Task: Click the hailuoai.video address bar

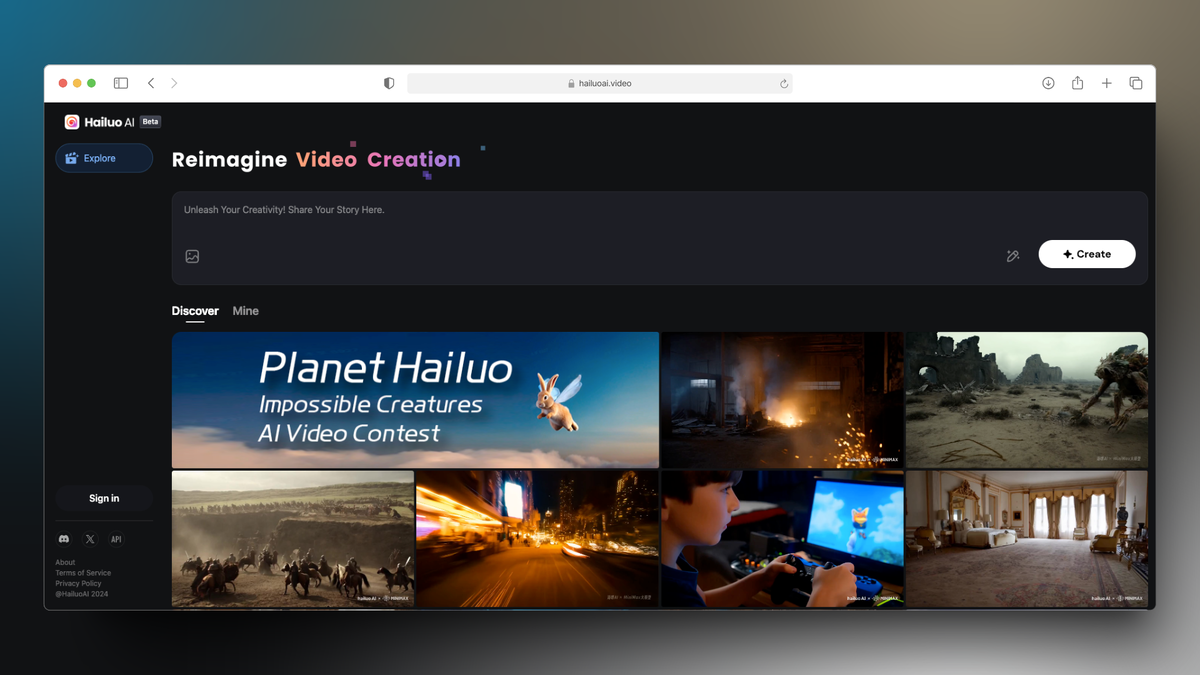Action: (x=599, y=84)
